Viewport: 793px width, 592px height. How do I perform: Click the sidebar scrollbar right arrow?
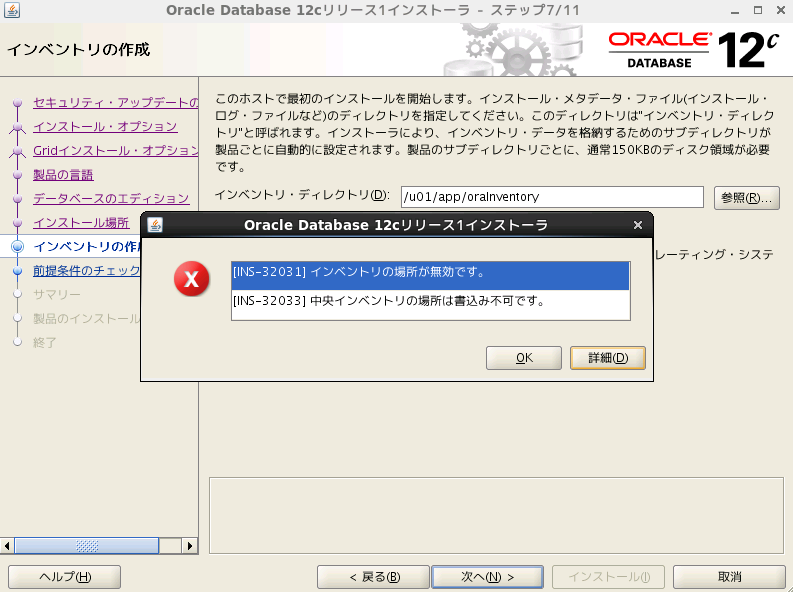190,546
